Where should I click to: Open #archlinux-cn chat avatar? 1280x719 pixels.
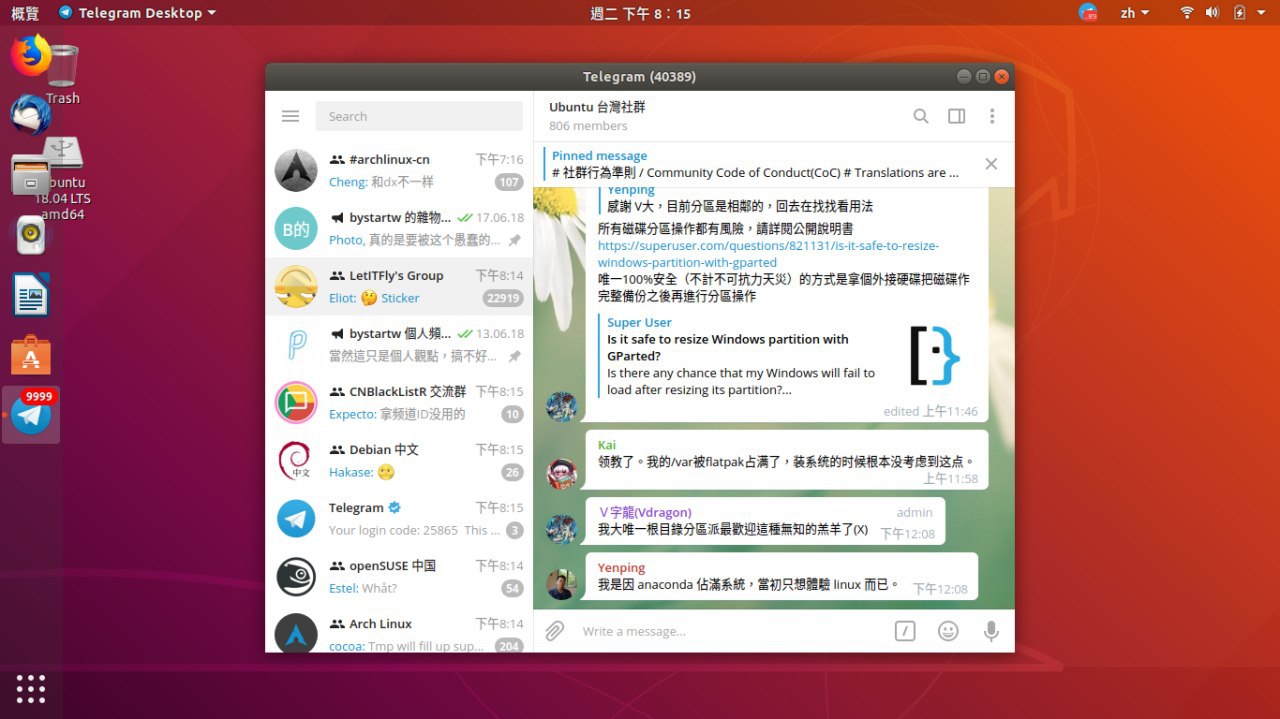296,170
